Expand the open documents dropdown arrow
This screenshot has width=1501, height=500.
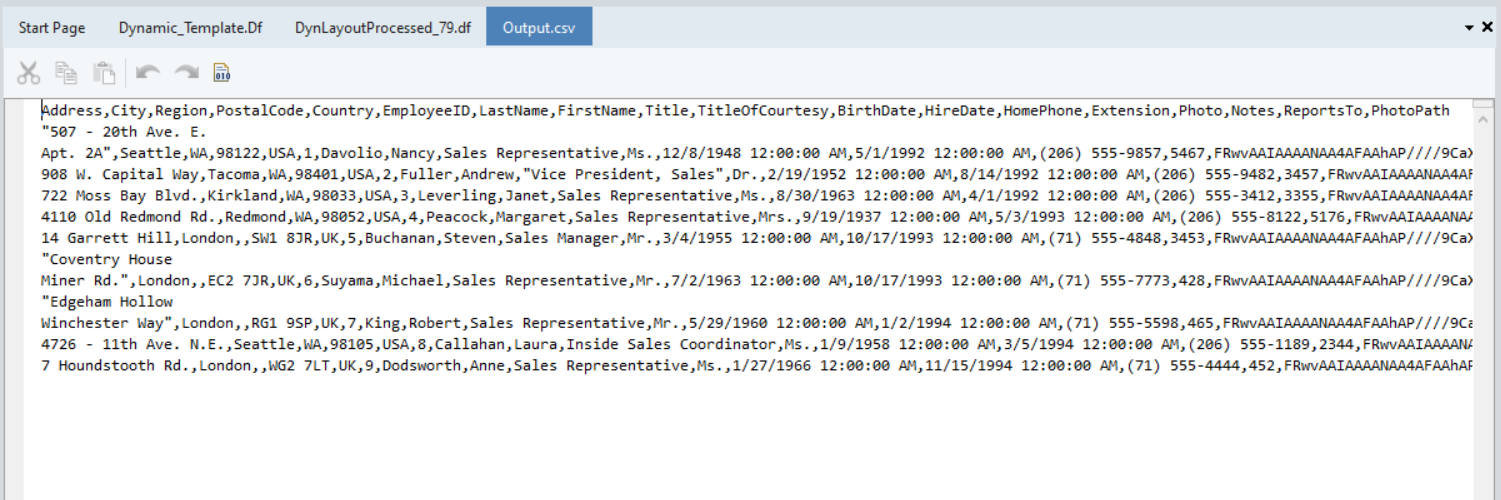point(1469,27)
